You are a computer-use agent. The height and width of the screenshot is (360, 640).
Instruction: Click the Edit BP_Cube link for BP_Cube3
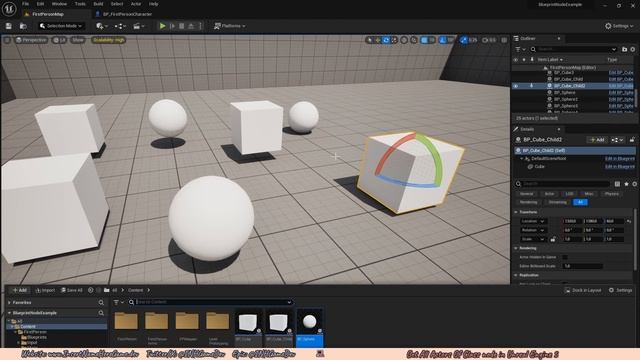(x=621, y=73)
